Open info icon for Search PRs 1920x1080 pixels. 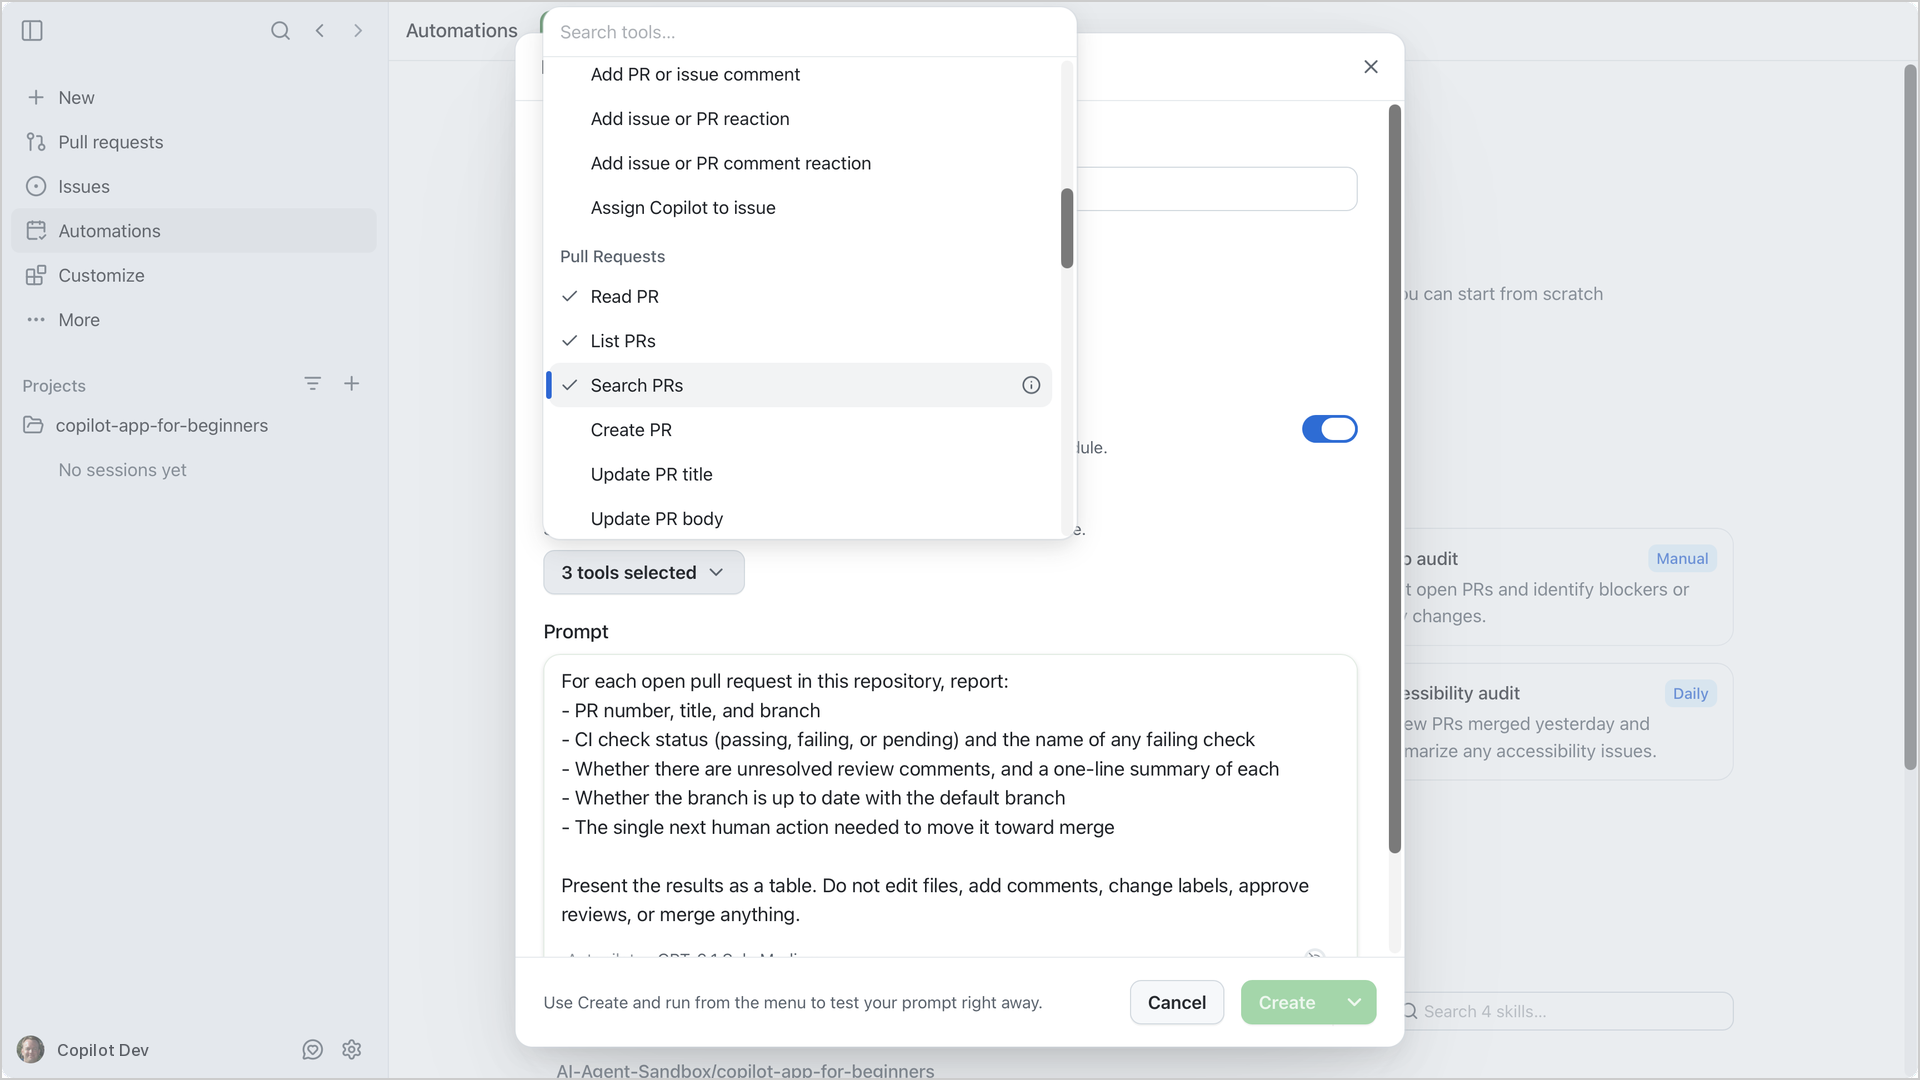coord(1031,385)
